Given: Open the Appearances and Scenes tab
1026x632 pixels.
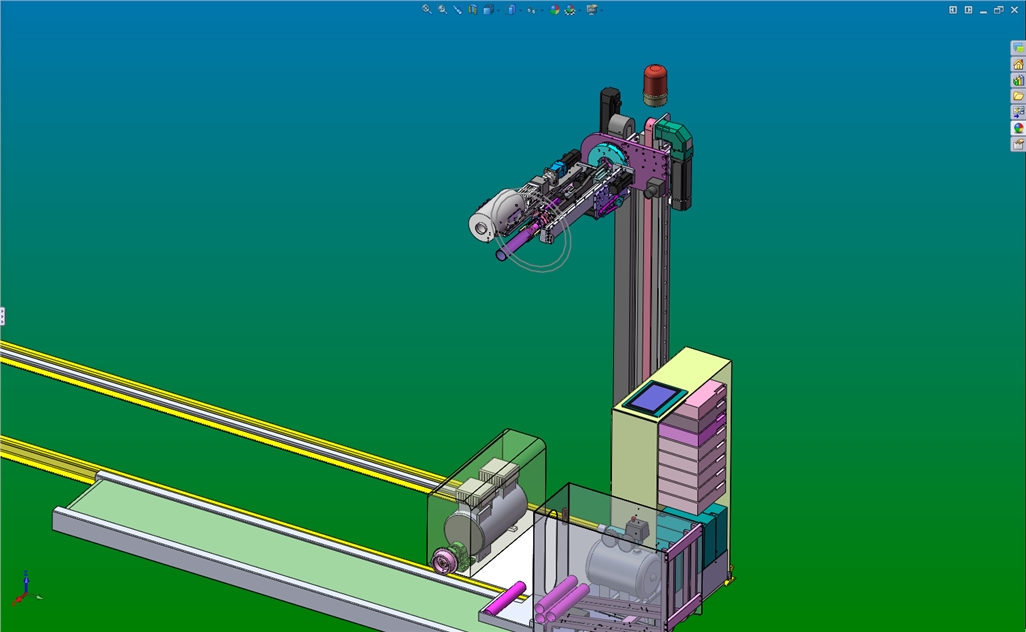Looking at the screenshot, I should click(1018, 128).
